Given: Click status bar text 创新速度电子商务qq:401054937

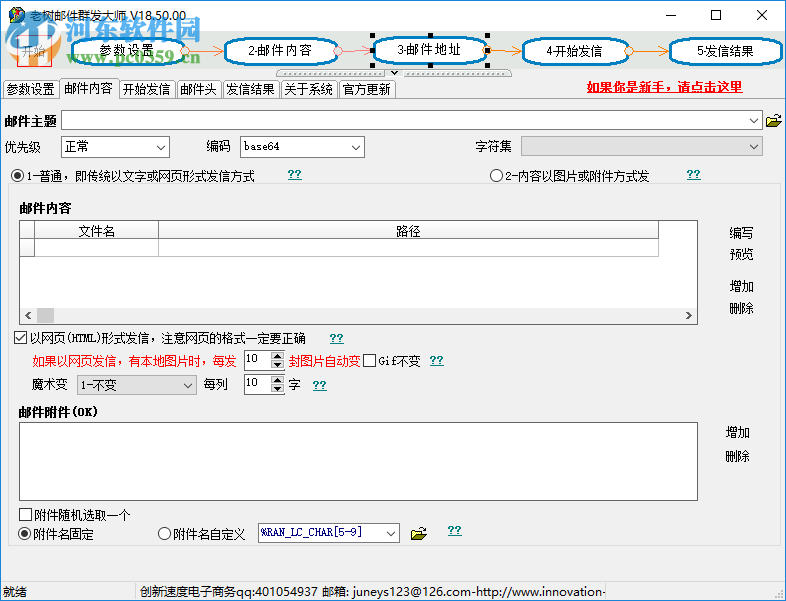Looking at the screenshot, I should tap(229, 592).
